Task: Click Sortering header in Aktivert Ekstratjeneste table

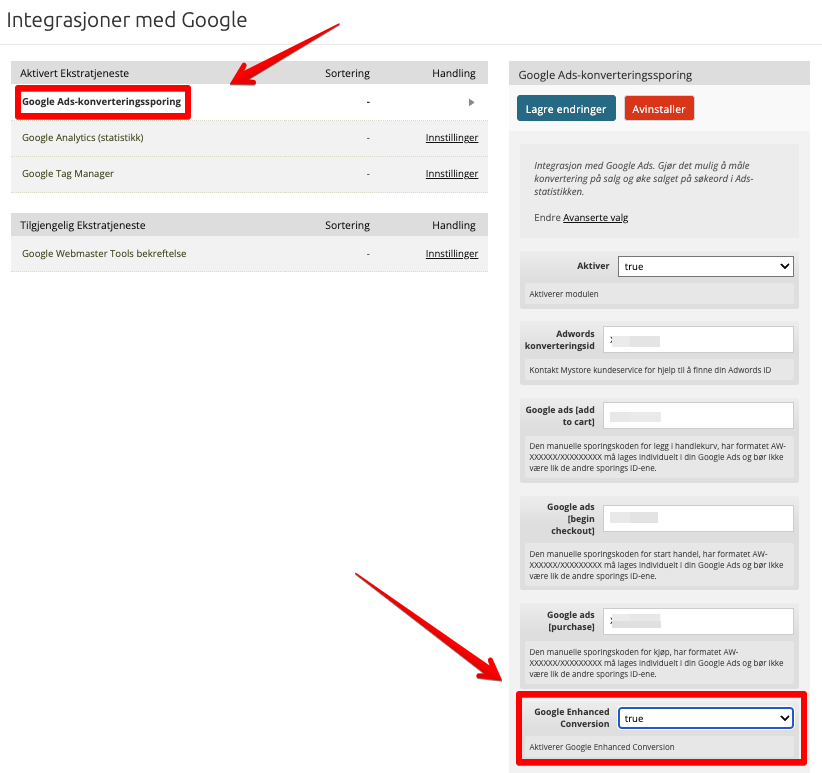Action: click(x=347, y=73)
